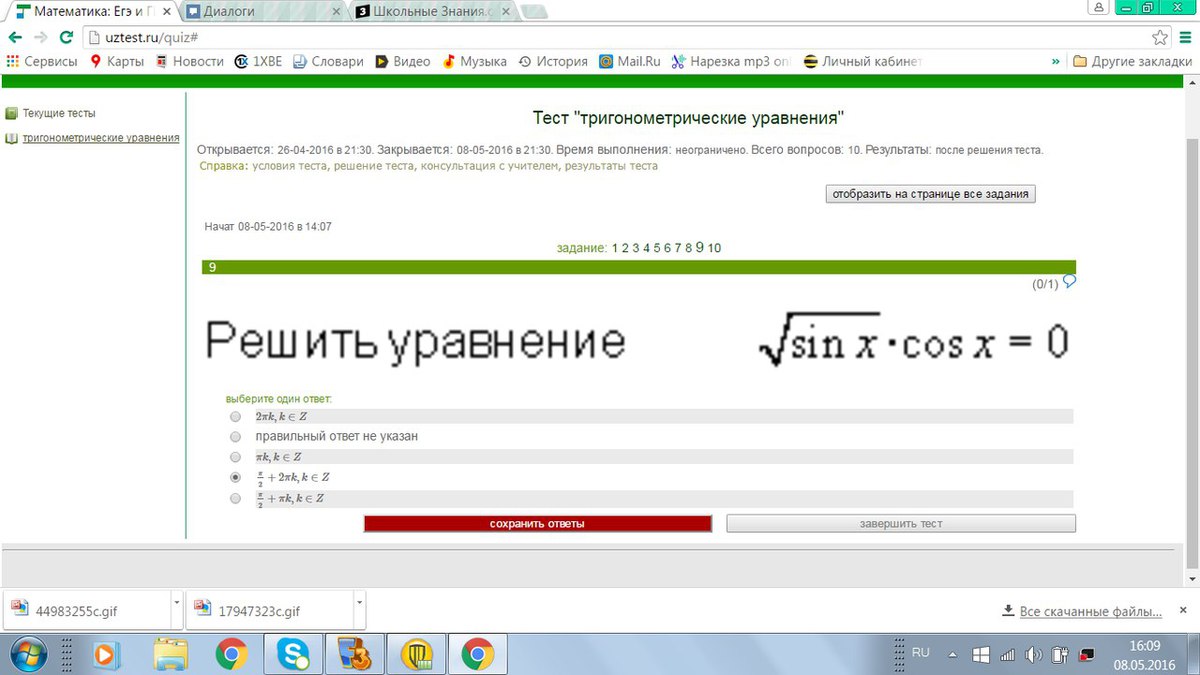Image resolution: width=1200 pixels, height=675 pixels.
Task: Open the Личный кабинет bookmark
Action: coord(863,61)
